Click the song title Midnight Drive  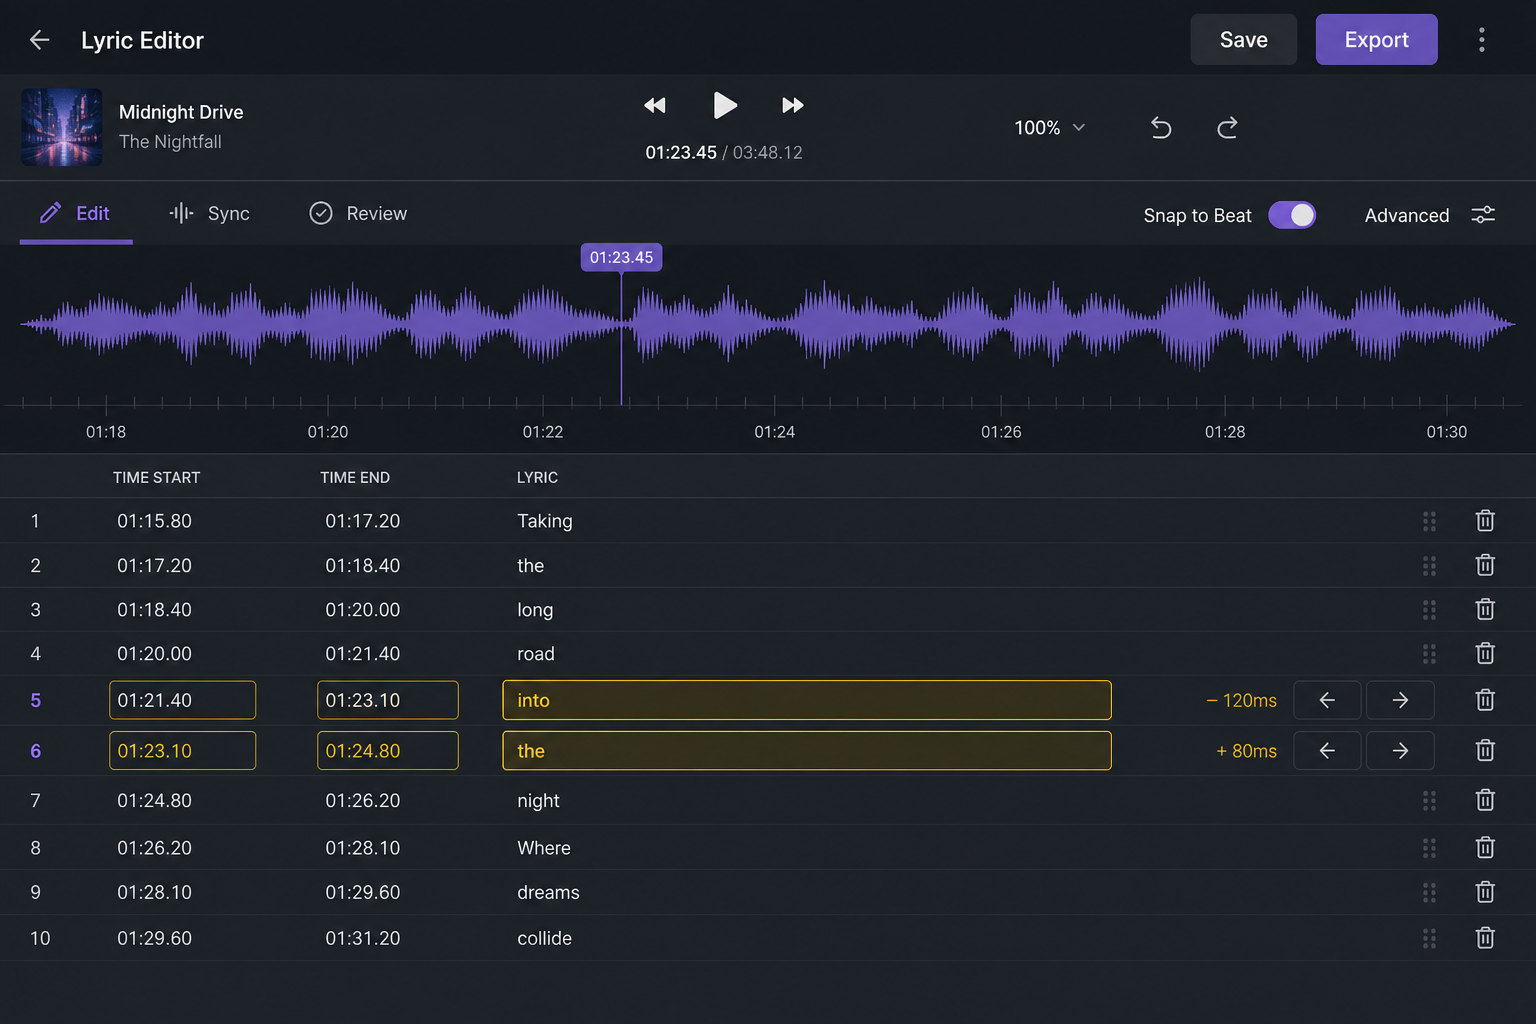point(181,112)
